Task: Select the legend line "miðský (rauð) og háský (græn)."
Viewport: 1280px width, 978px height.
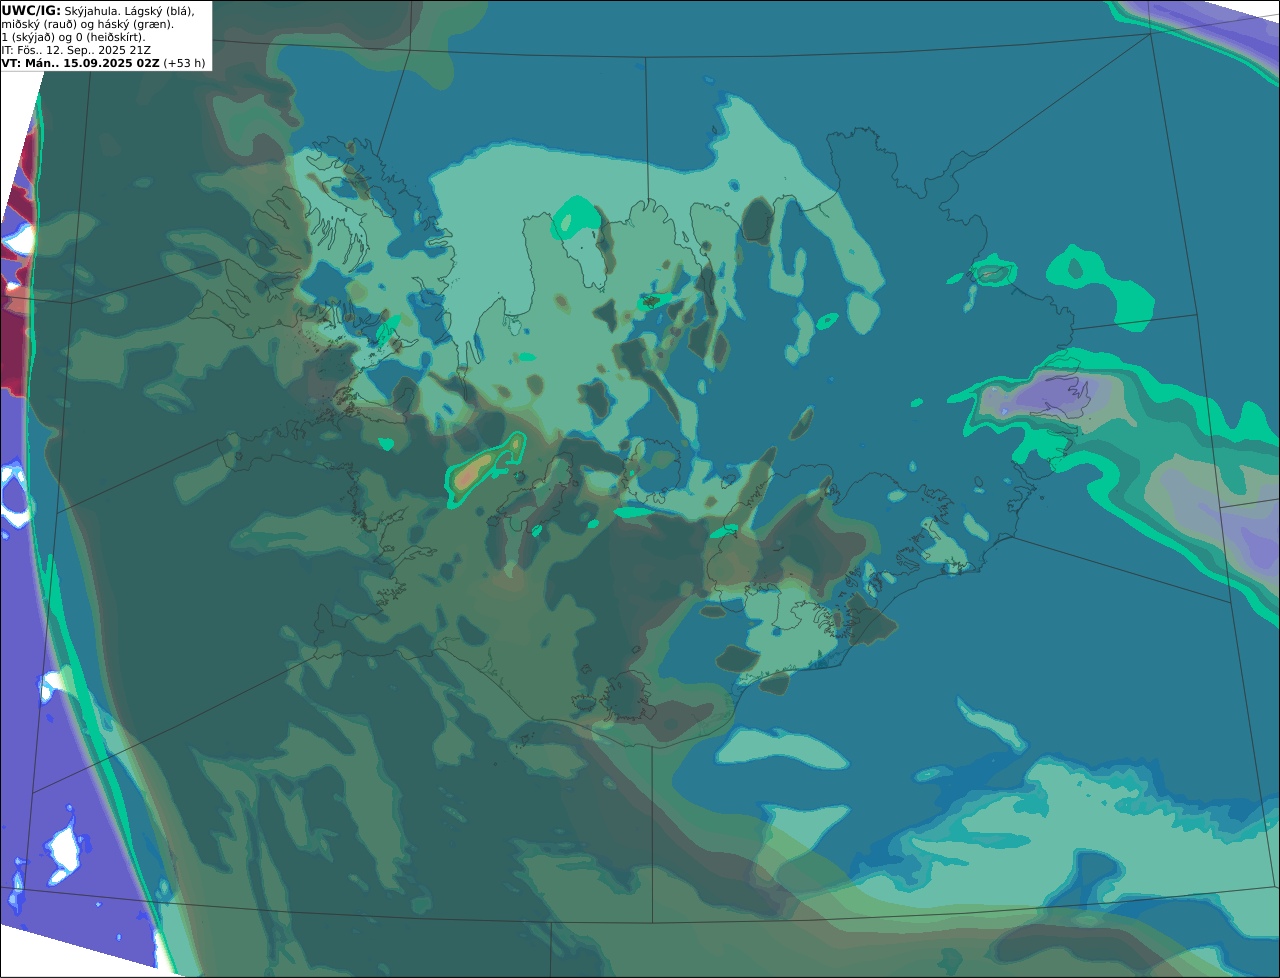Action: (x=87, y=24)
